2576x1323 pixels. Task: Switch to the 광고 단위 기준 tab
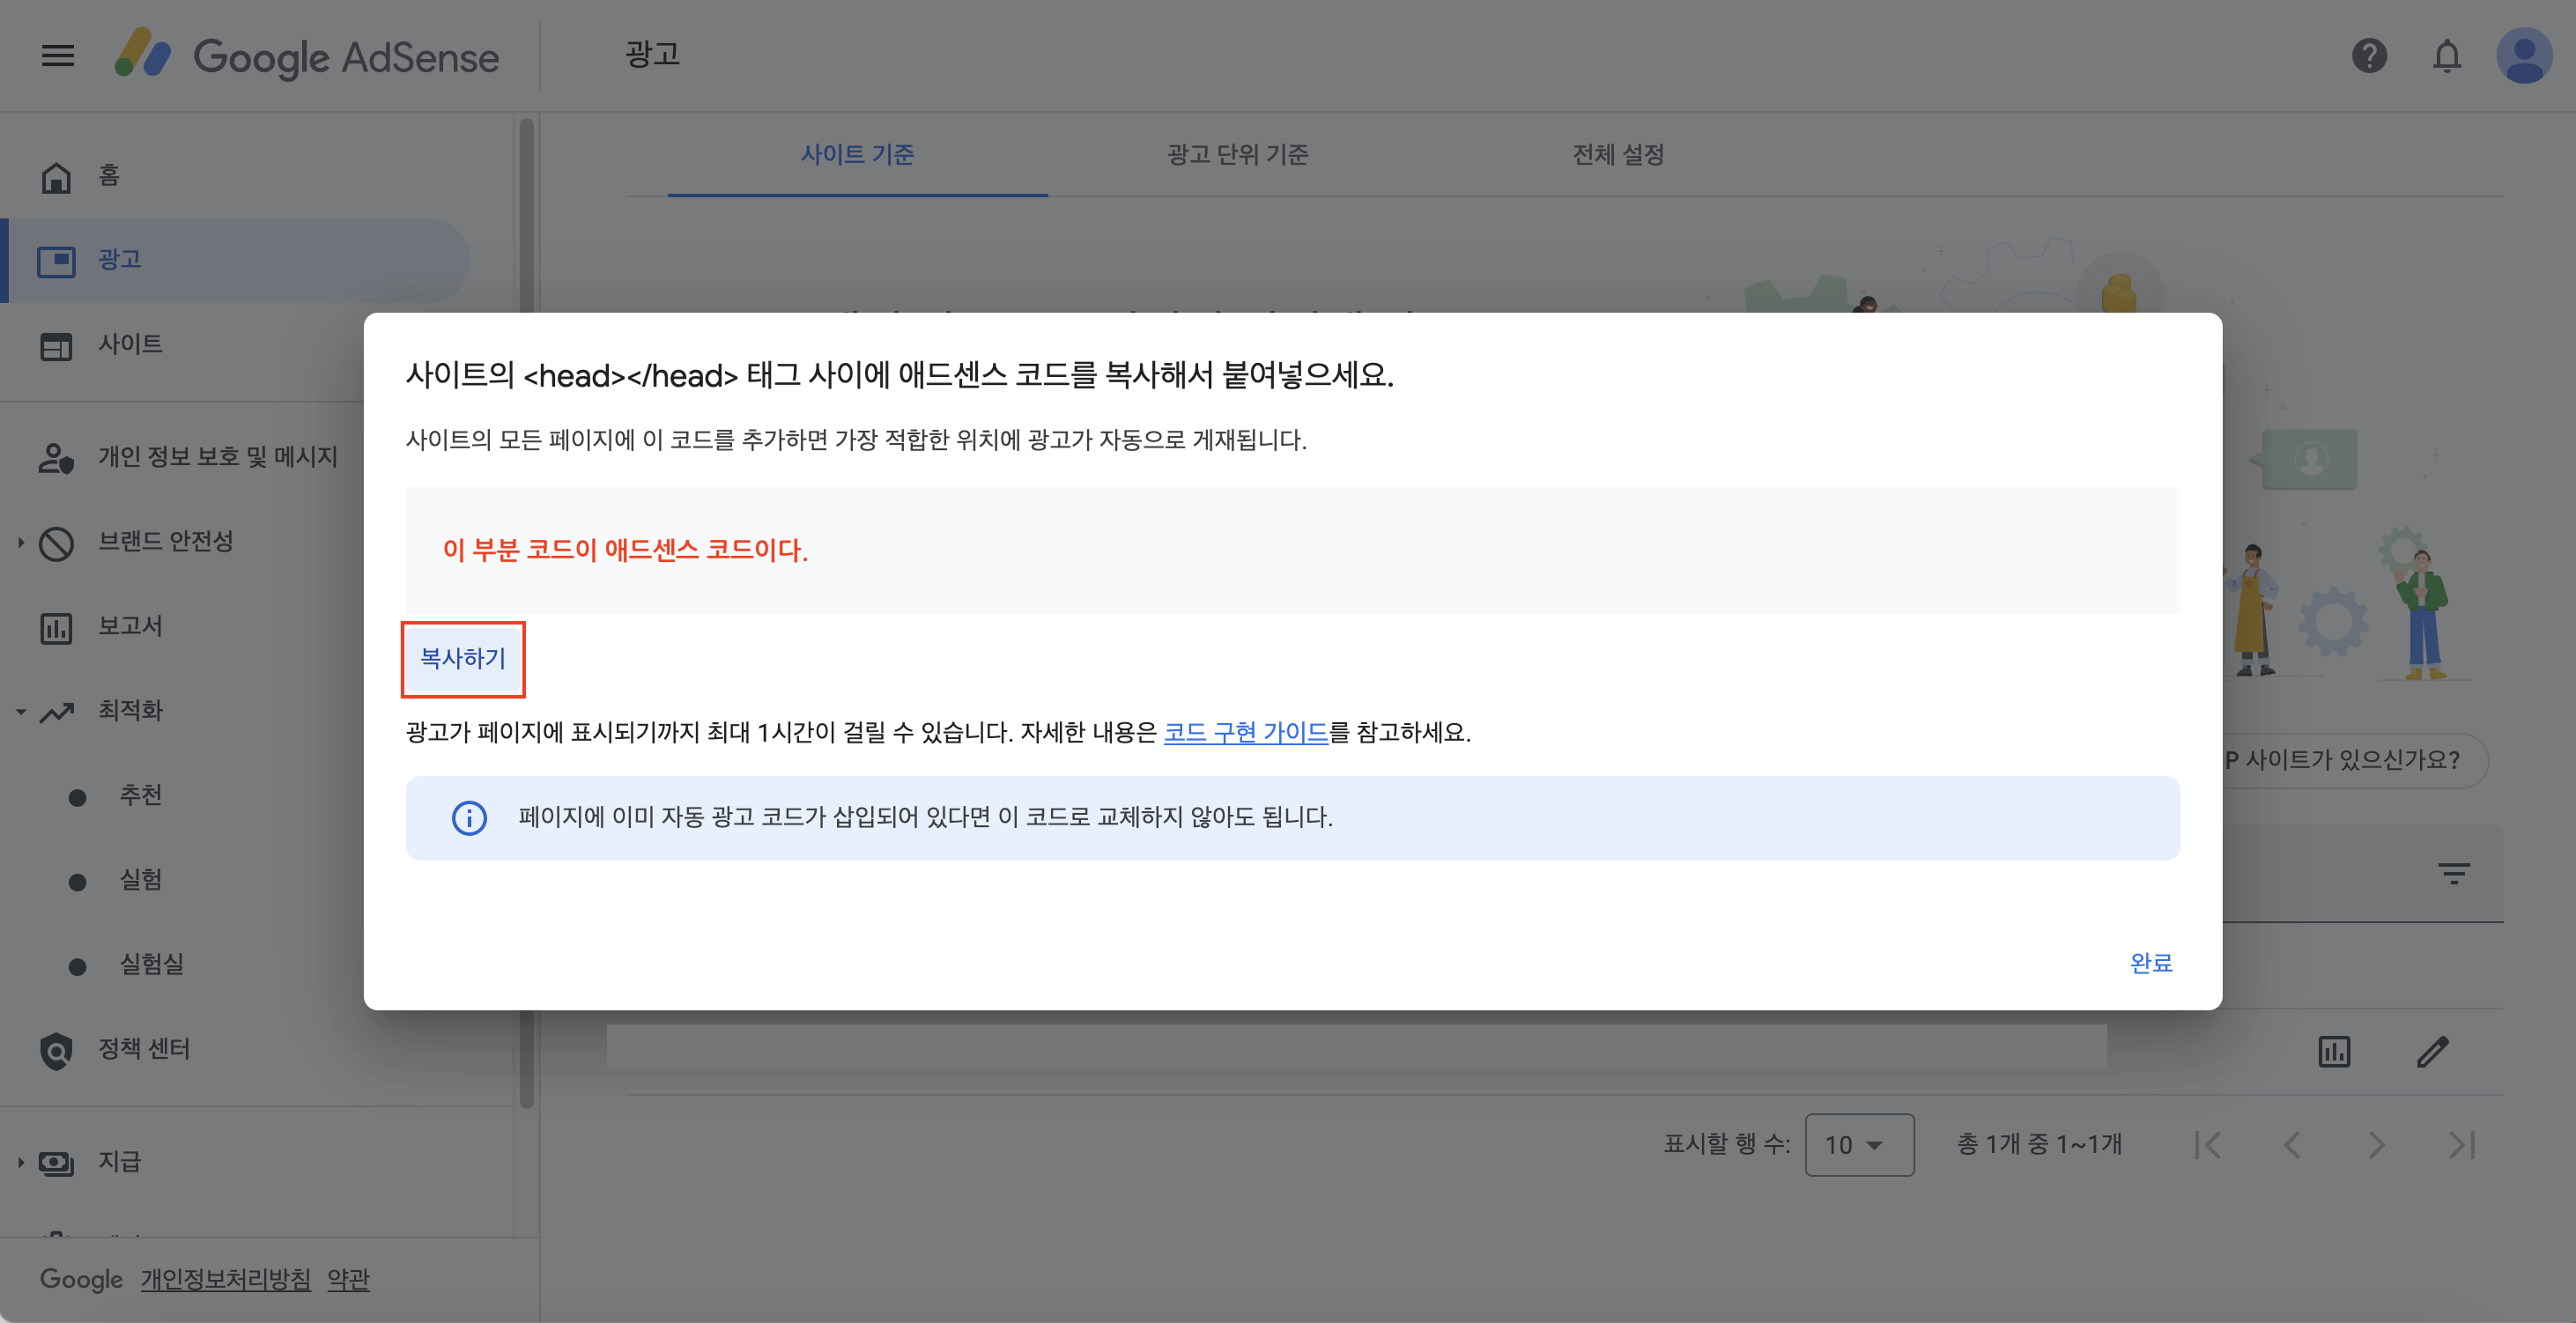pos(1237,154)
